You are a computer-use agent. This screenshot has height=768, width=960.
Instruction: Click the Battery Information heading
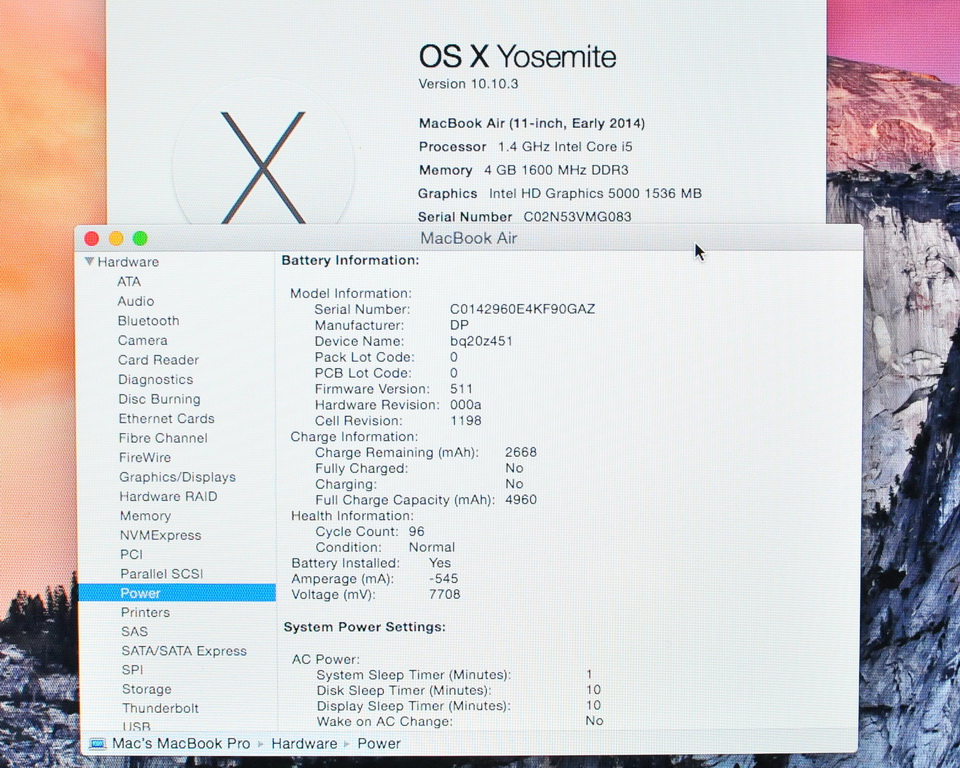coord(350,260)
